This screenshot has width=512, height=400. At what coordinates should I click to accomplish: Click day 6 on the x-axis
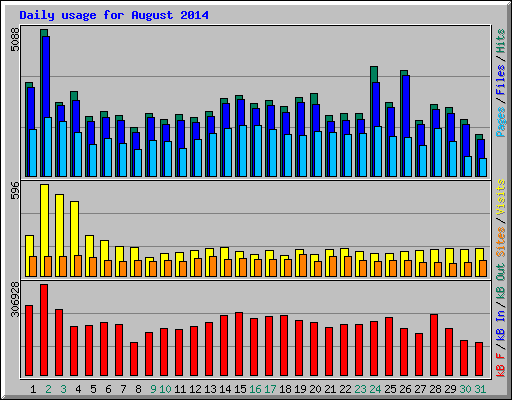[x=108, y=389]
